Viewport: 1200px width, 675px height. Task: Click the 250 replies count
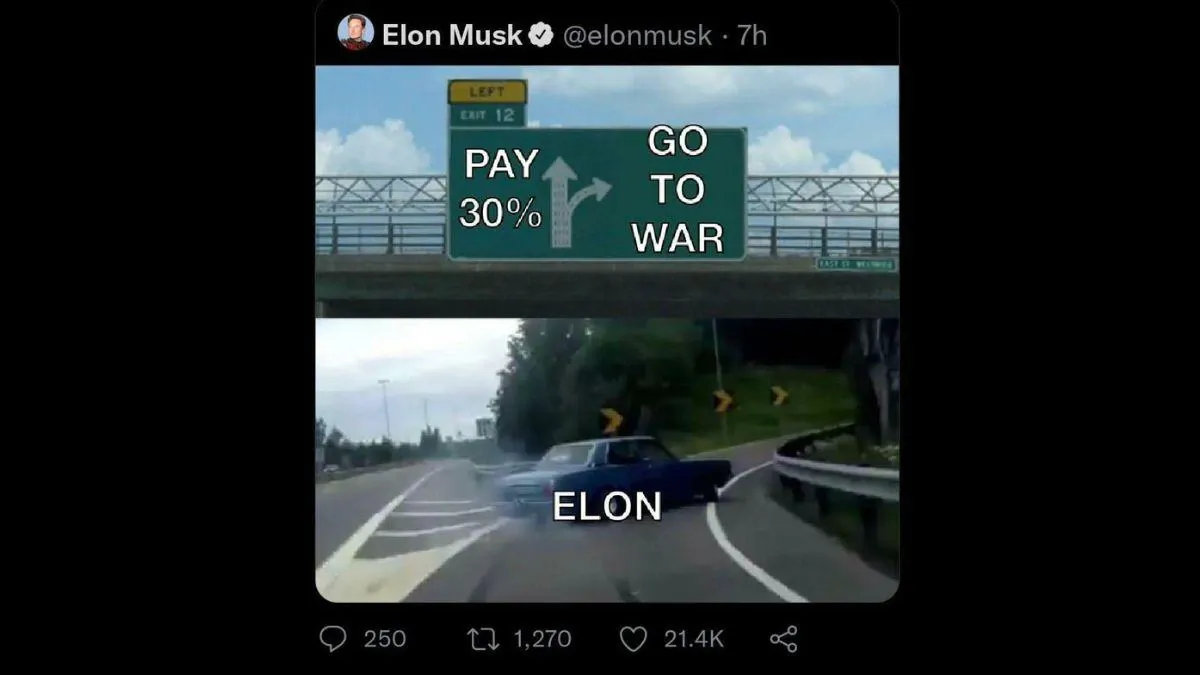coord(385,638)
